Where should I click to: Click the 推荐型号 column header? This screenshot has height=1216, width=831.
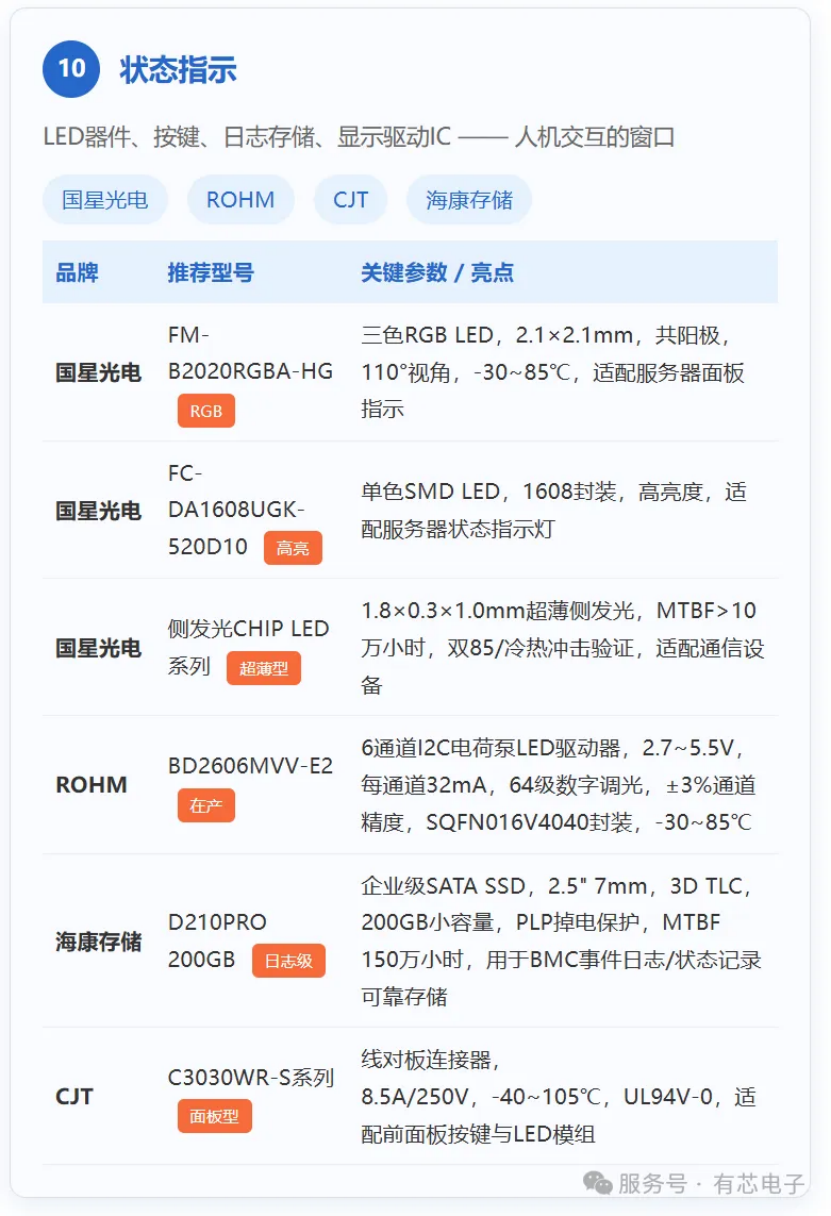point(210,272)
